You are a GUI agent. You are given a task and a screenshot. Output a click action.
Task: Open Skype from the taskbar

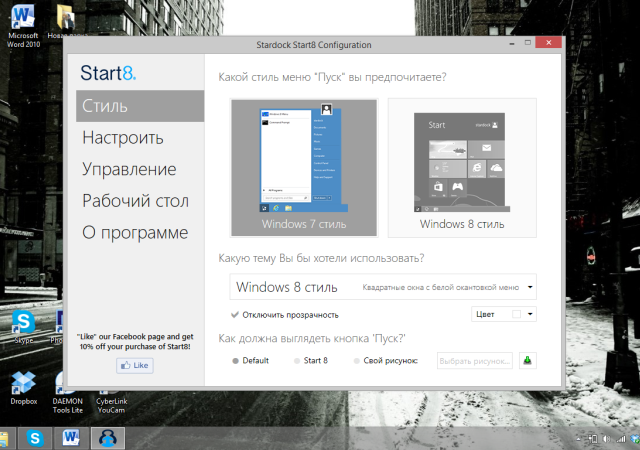coord(35,439)
